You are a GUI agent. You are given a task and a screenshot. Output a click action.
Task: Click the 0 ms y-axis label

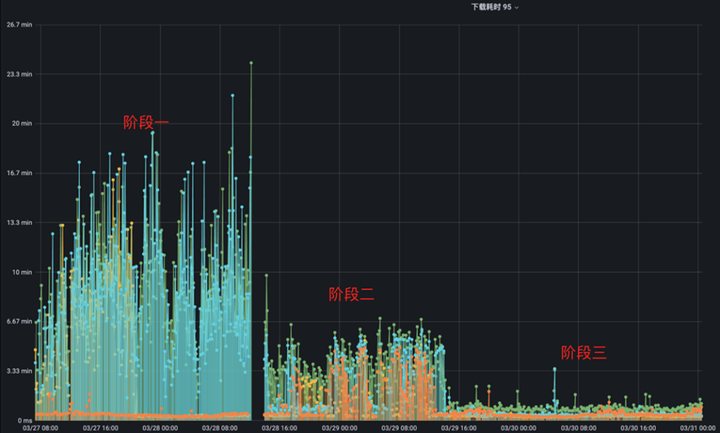pos(25,420)
